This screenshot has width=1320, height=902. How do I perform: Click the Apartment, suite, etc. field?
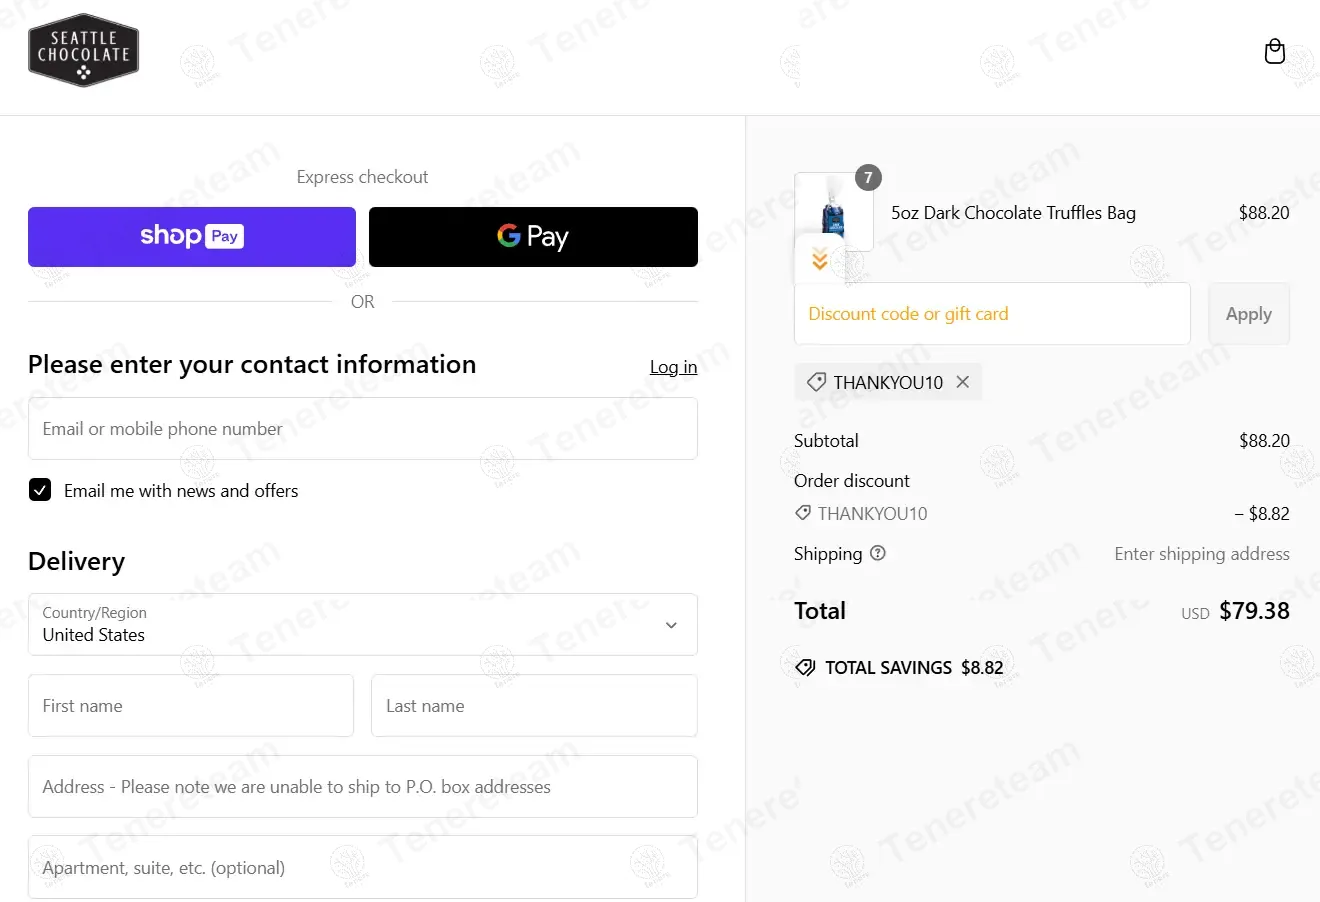(363, 867)
